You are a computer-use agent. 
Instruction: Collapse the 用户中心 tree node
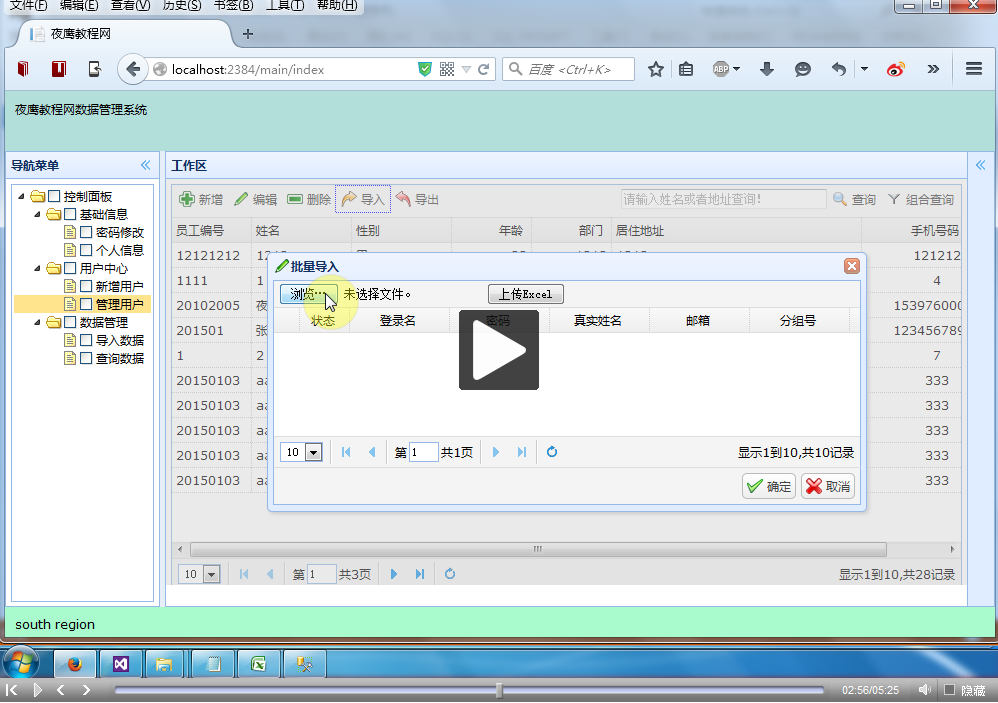coord(38,268)
